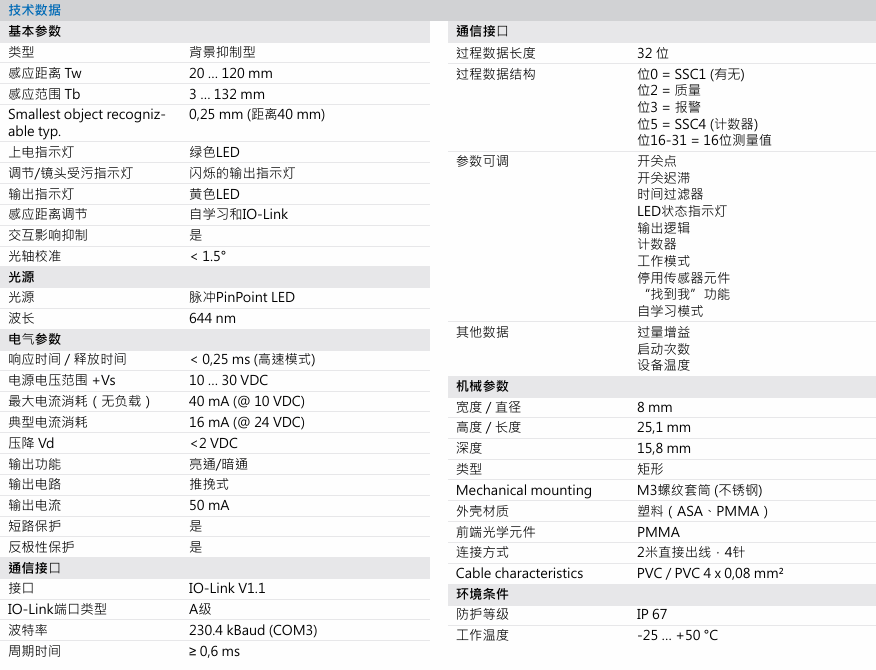876x670 pixels.
Task: Select the '时间过滤器' parameter entry
Action: click(x=670, y=194)
